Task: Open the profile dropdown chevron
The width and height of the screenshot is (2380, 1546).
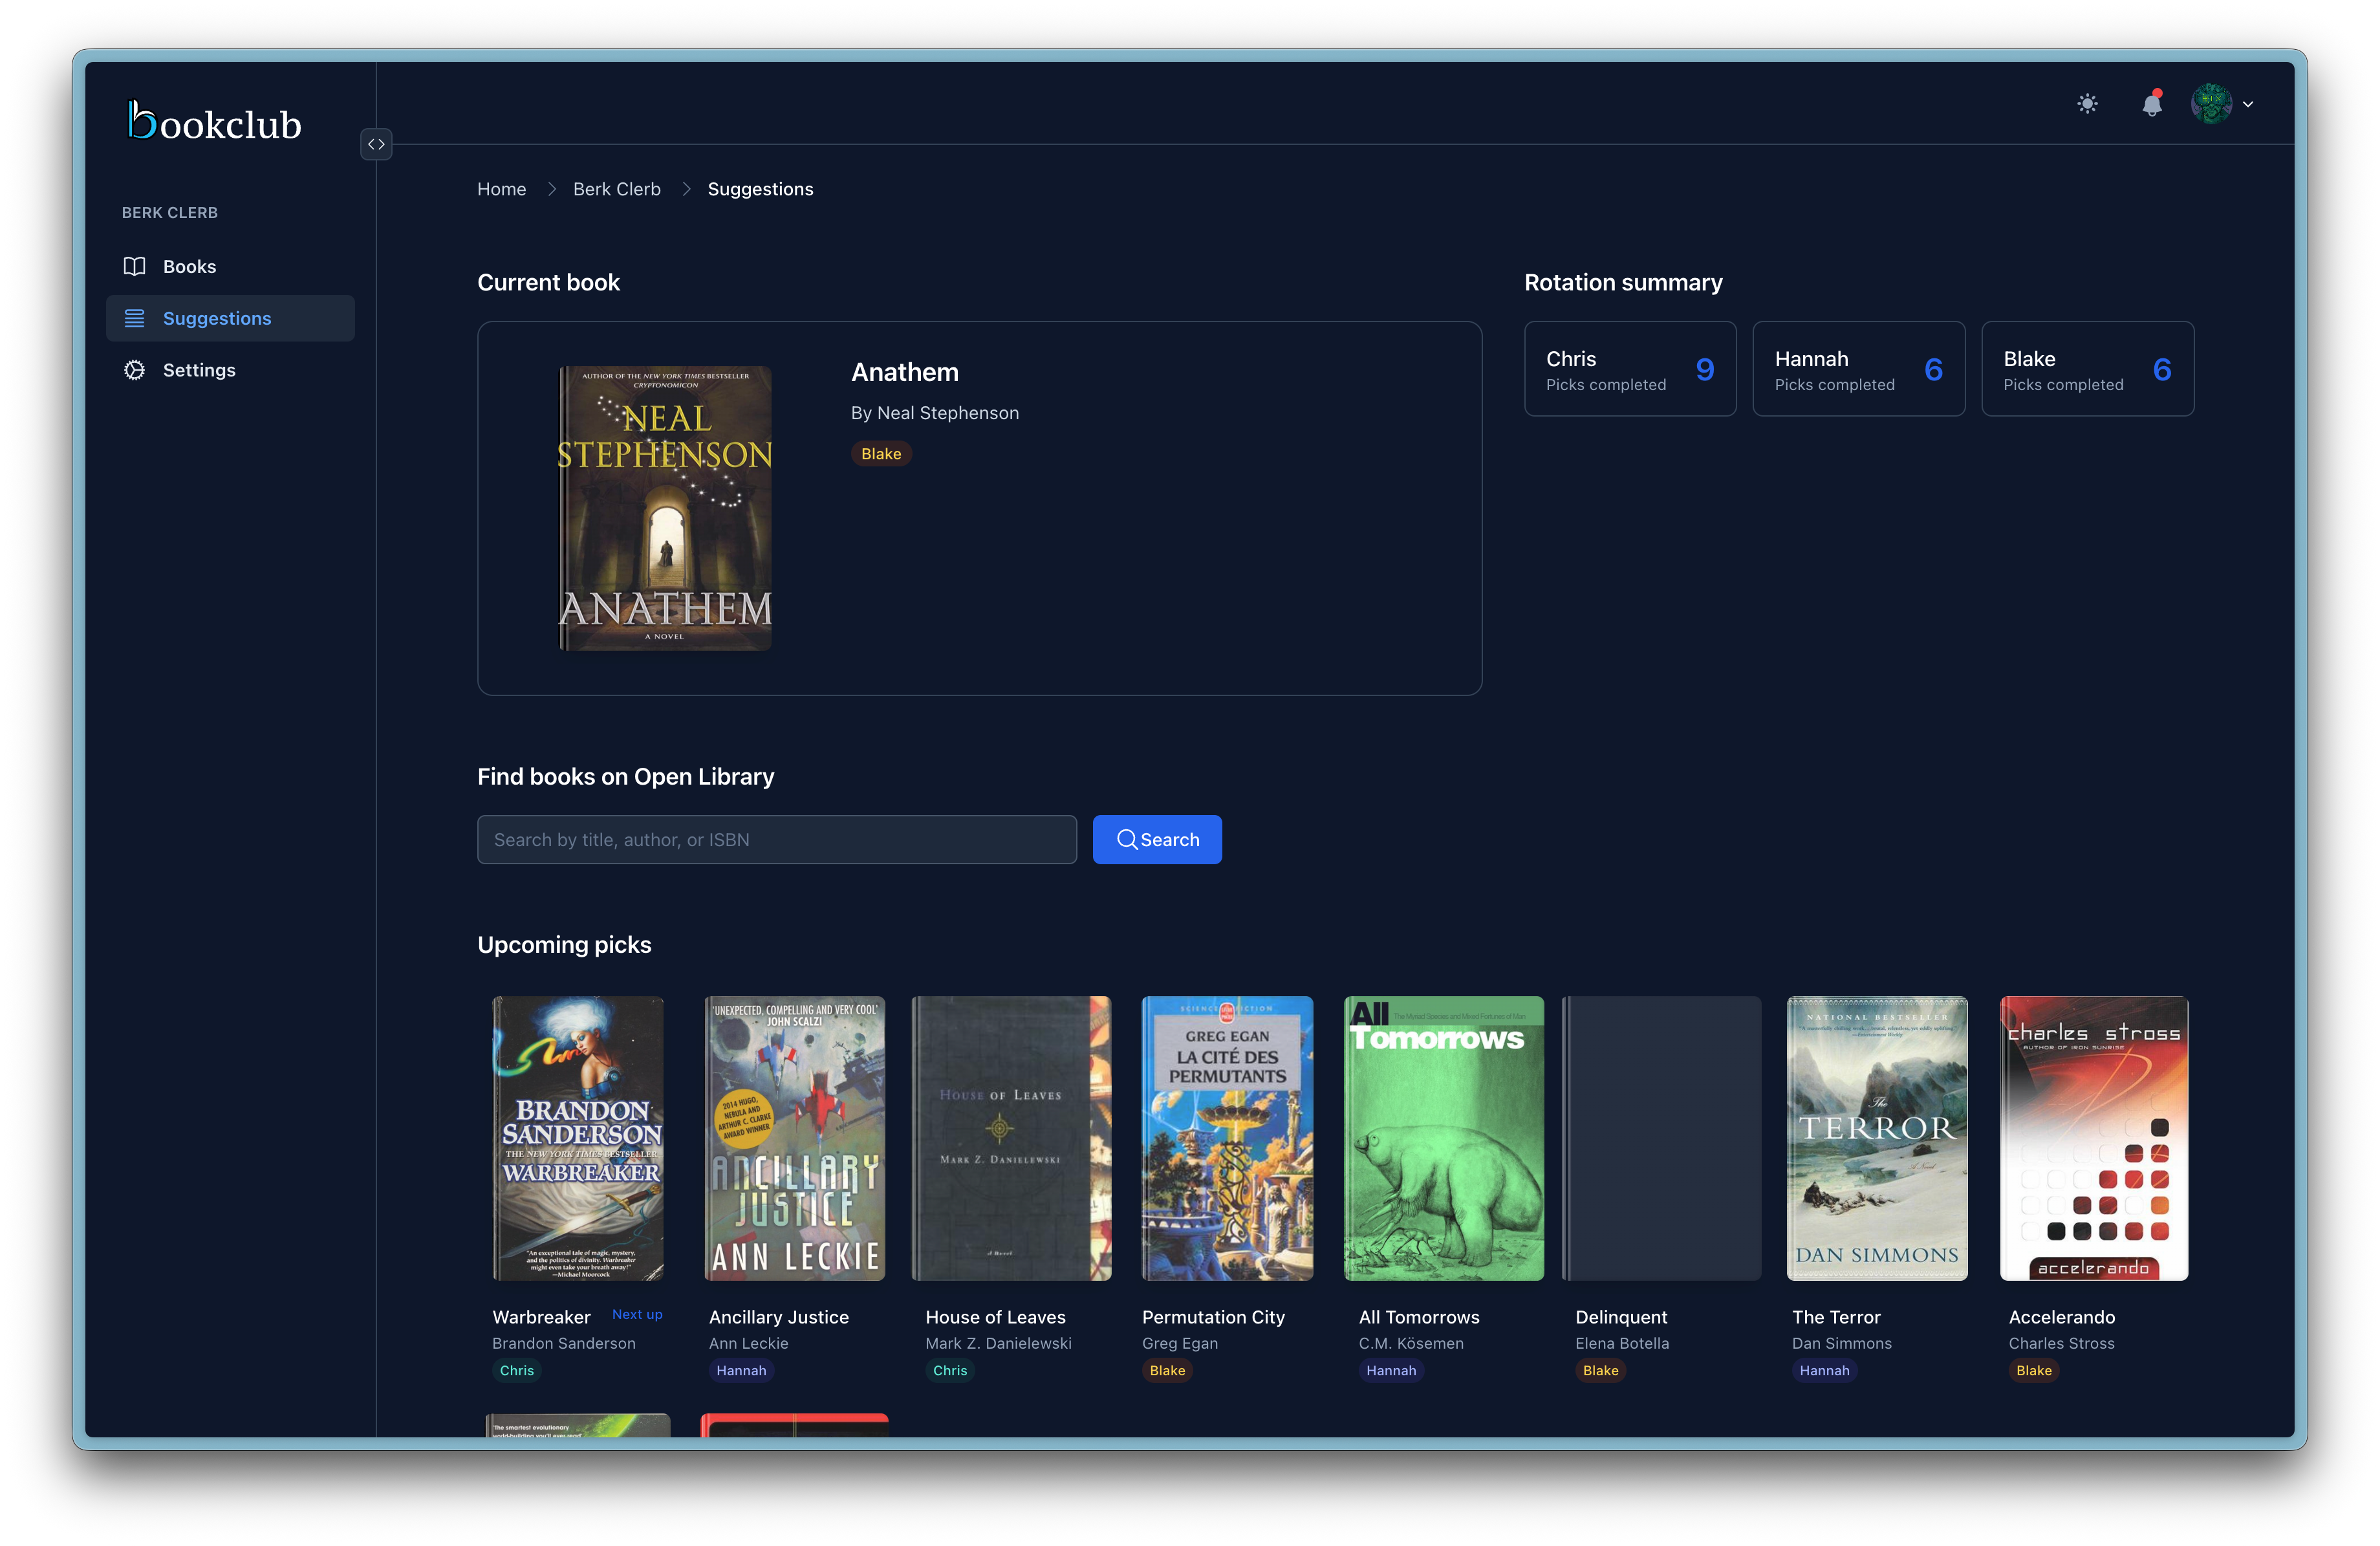Action: [2248, 104]
